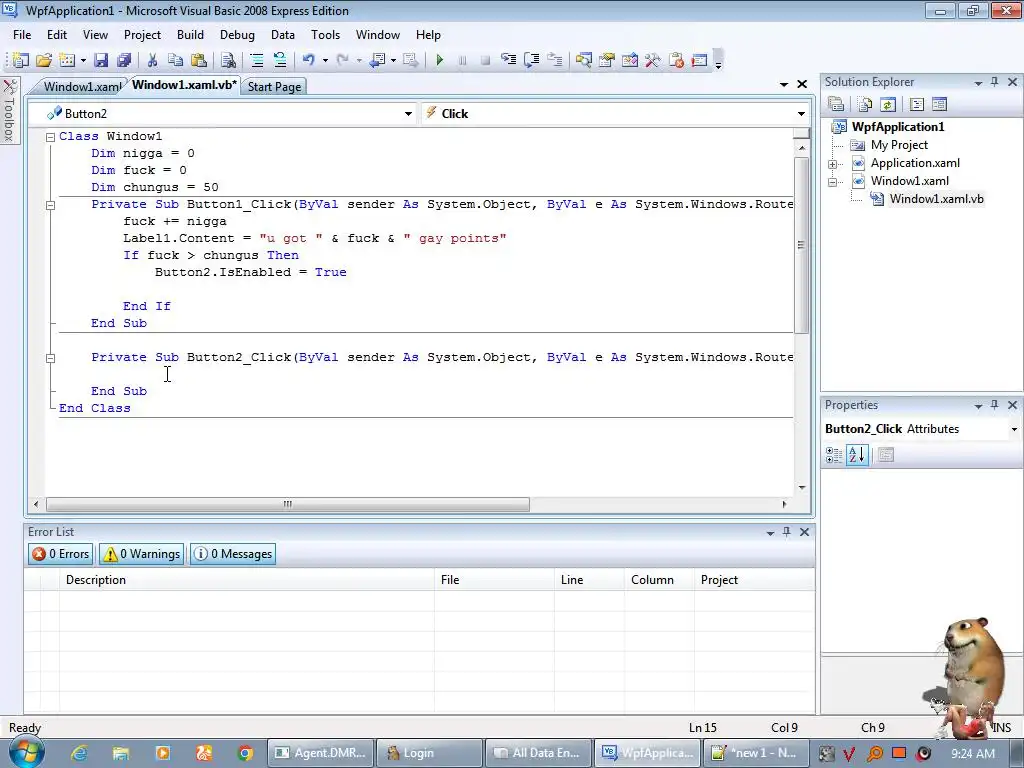Select WpfApplication1 project node
This screenshot has height=768, width=1024.
coord(897,127)
